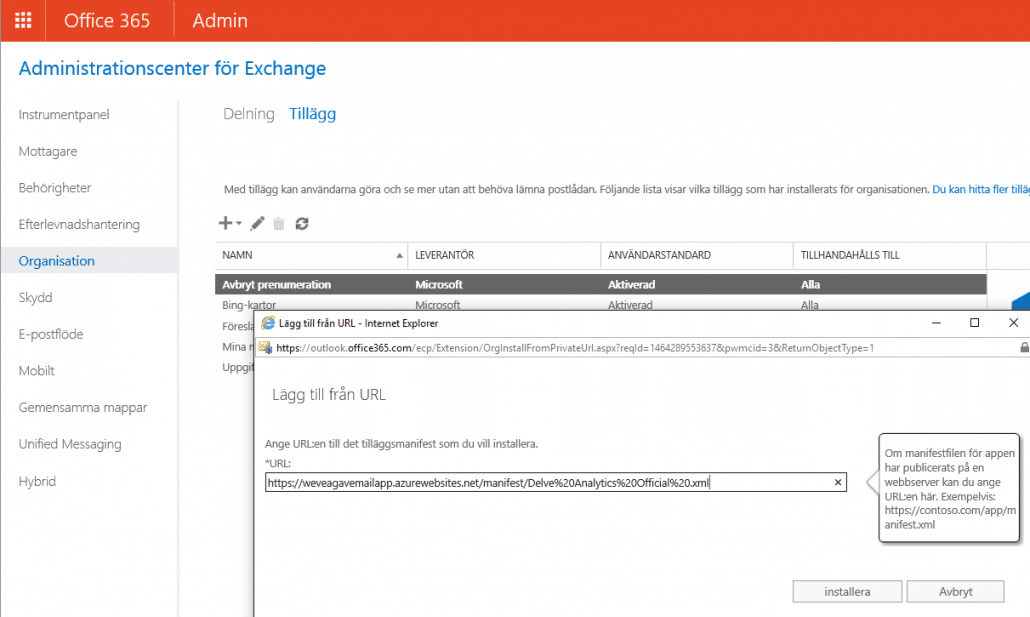Image resolution: width=1030 pixels, height=617 pixels.
Task: Click the delete trash can icon
Action: coord(279,223)
